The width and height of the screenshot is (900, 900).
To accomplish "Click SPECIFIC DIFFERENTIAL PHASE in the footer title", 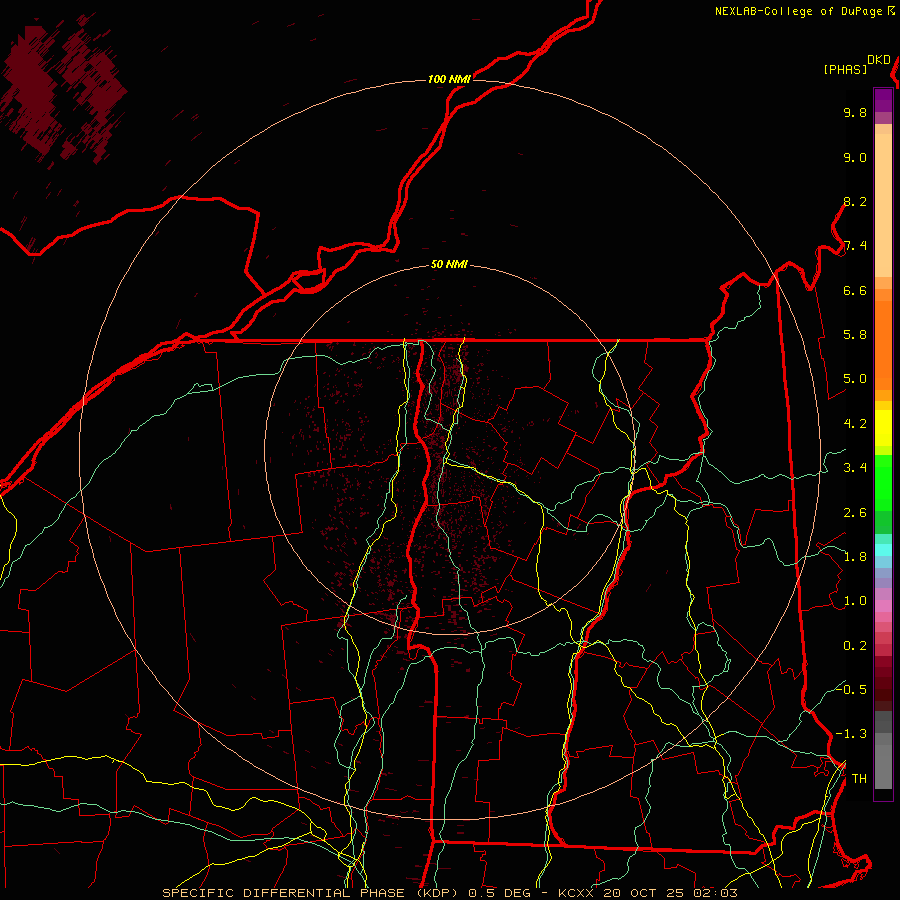I will (284, 893).
